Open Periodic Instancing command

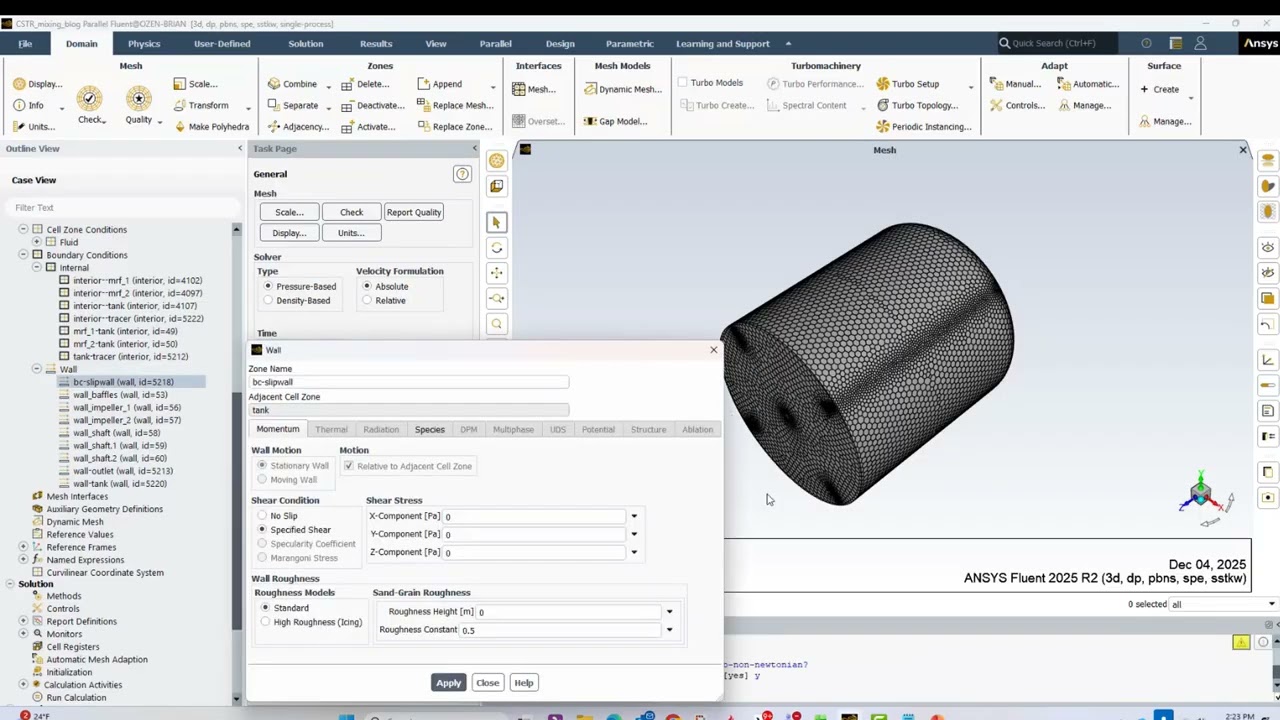[x=923, y=127]
